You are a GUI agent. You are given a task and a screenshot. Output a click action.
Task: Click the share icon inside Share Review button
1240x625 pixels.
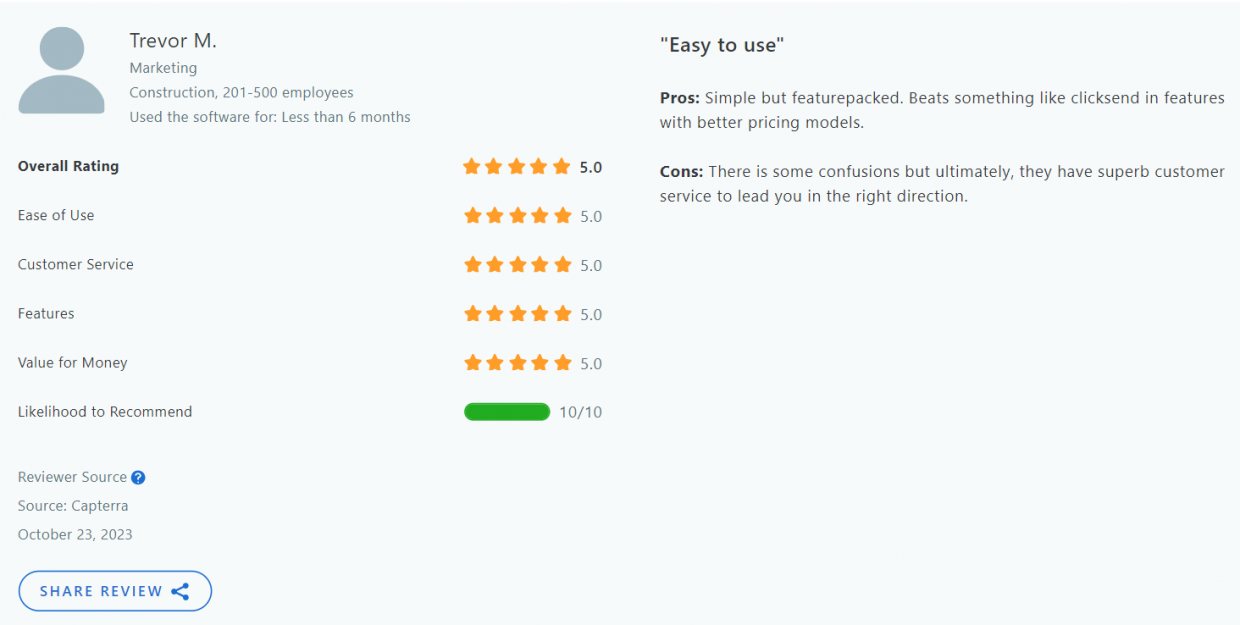tap(180, 591)
